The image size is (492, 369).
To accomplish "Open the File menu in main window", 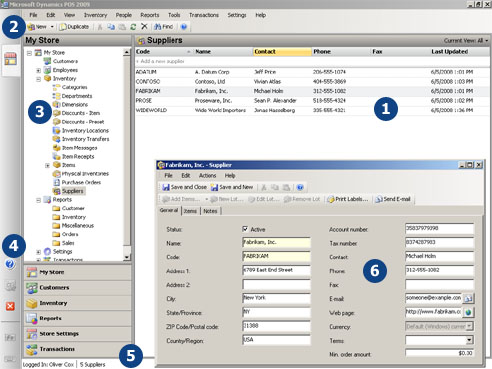I will [x=33, y=15].
